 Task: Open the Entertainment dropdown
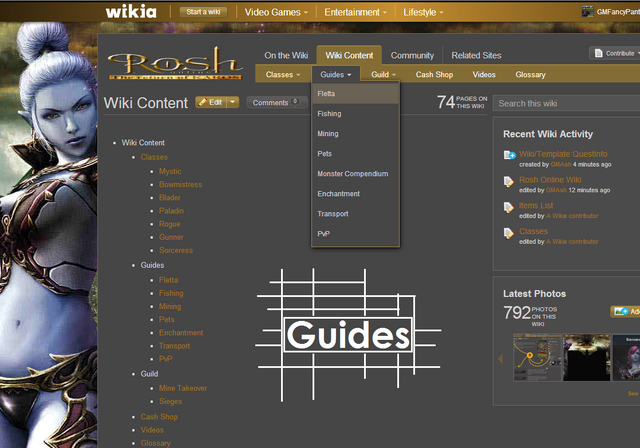355,12
